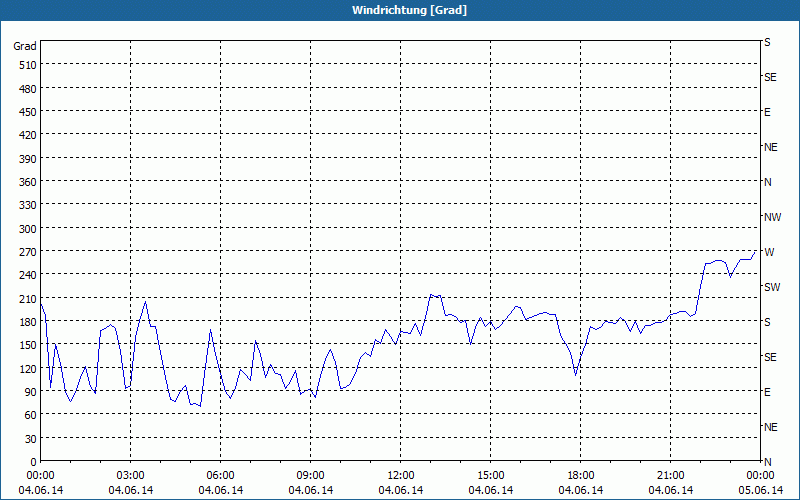Click the 300 y-axis value
Screen dimensions: 800x500
coord(28,229)
